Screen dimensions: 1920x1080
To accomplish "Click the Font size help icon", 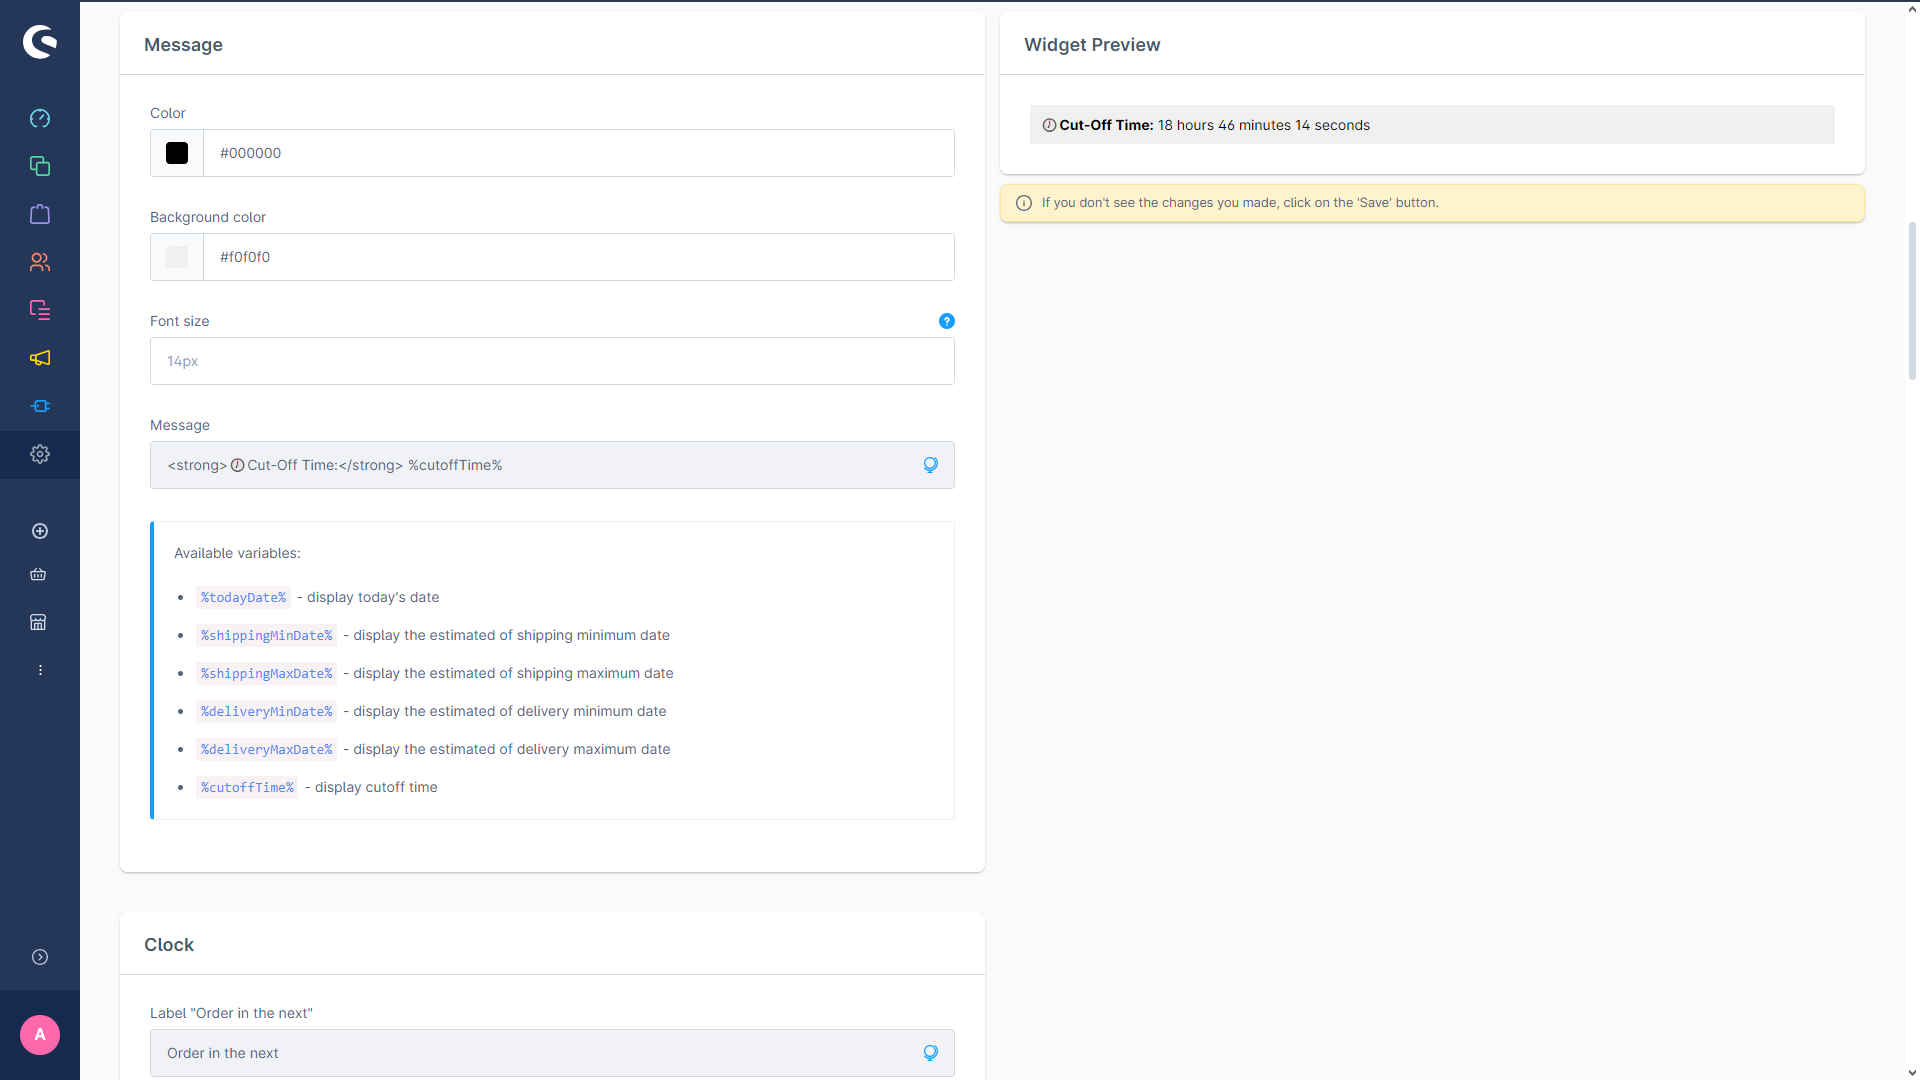I will pos(947,321).
